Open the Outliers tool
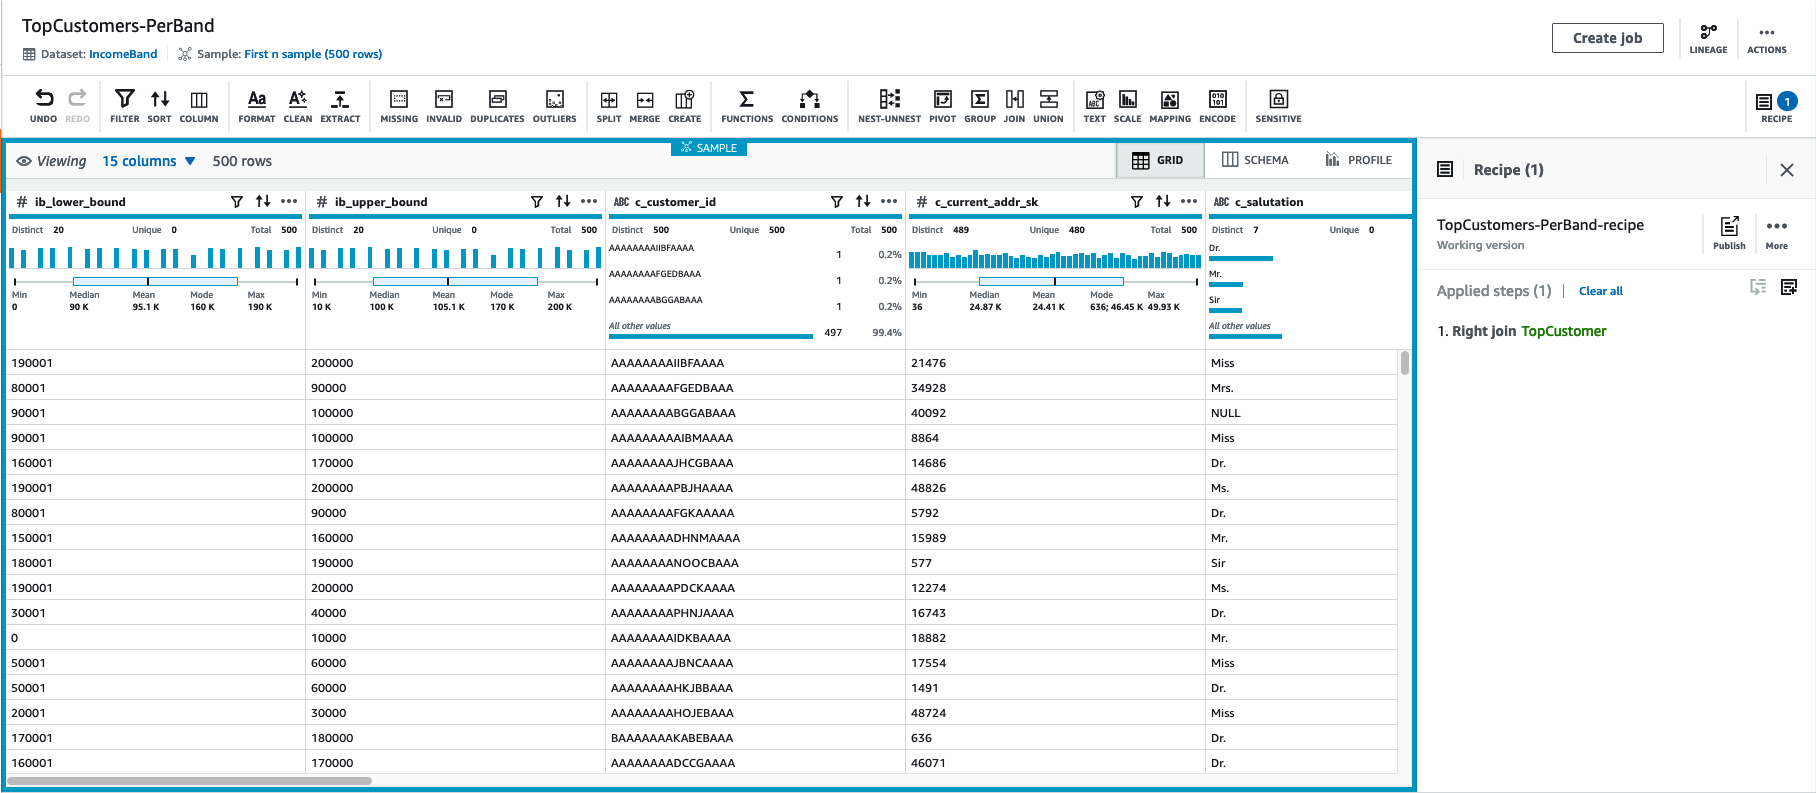Screen dimensions: 1816x793 click(x=555, y=105)
